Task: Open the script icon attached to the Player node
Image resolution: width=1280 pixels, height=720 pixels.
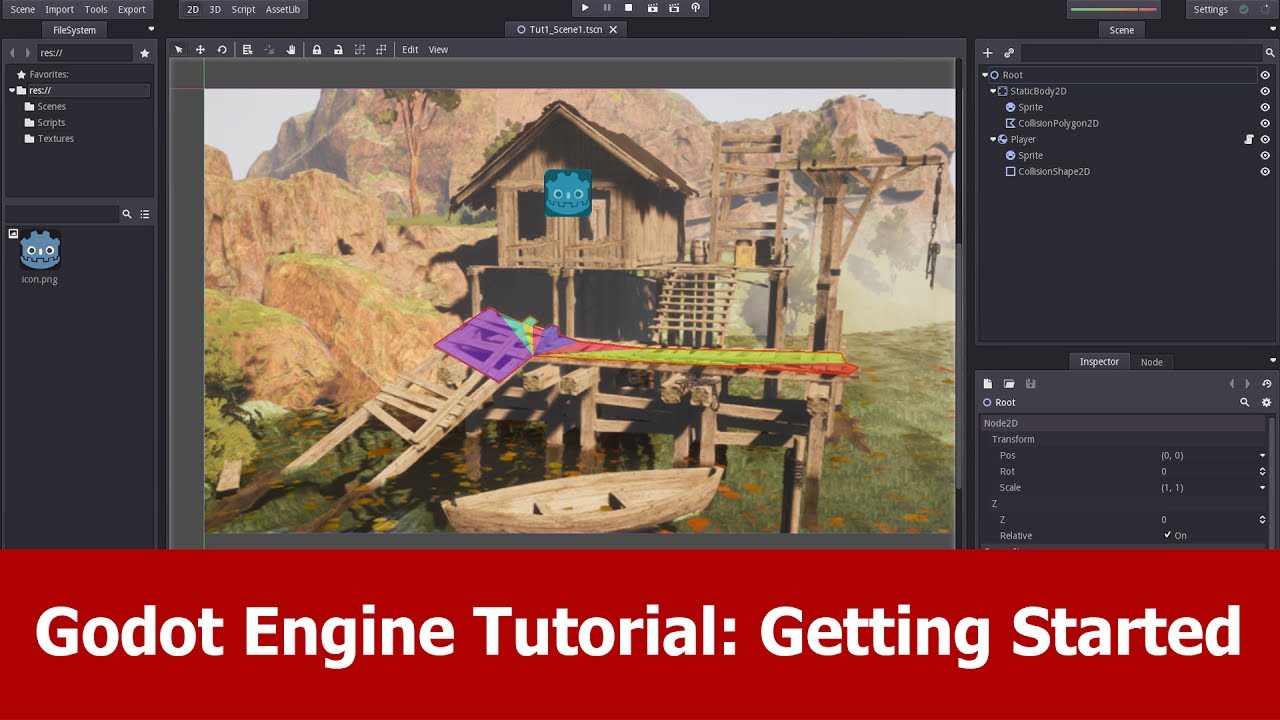Action: tap(1249, 139)
